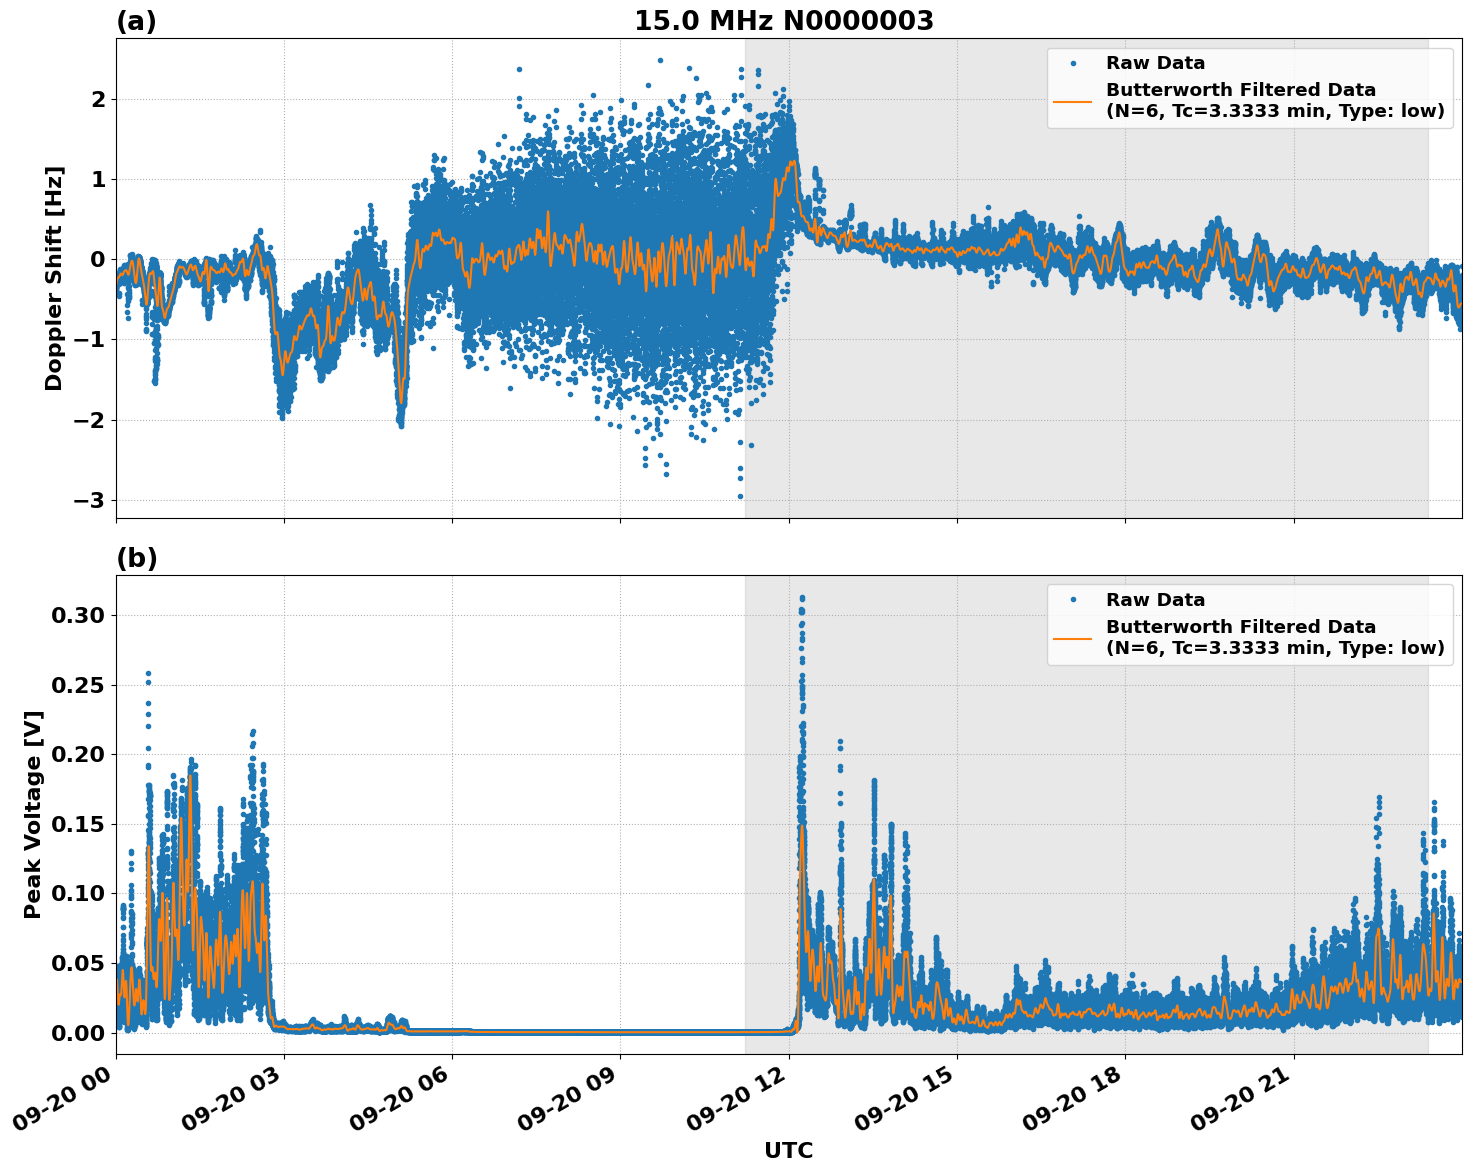The image size is (1472, 1172).
Task: Click the flat zero-voltage segment between 09-20 06 and 09-20 12
Action: [x=580, y=1031]
